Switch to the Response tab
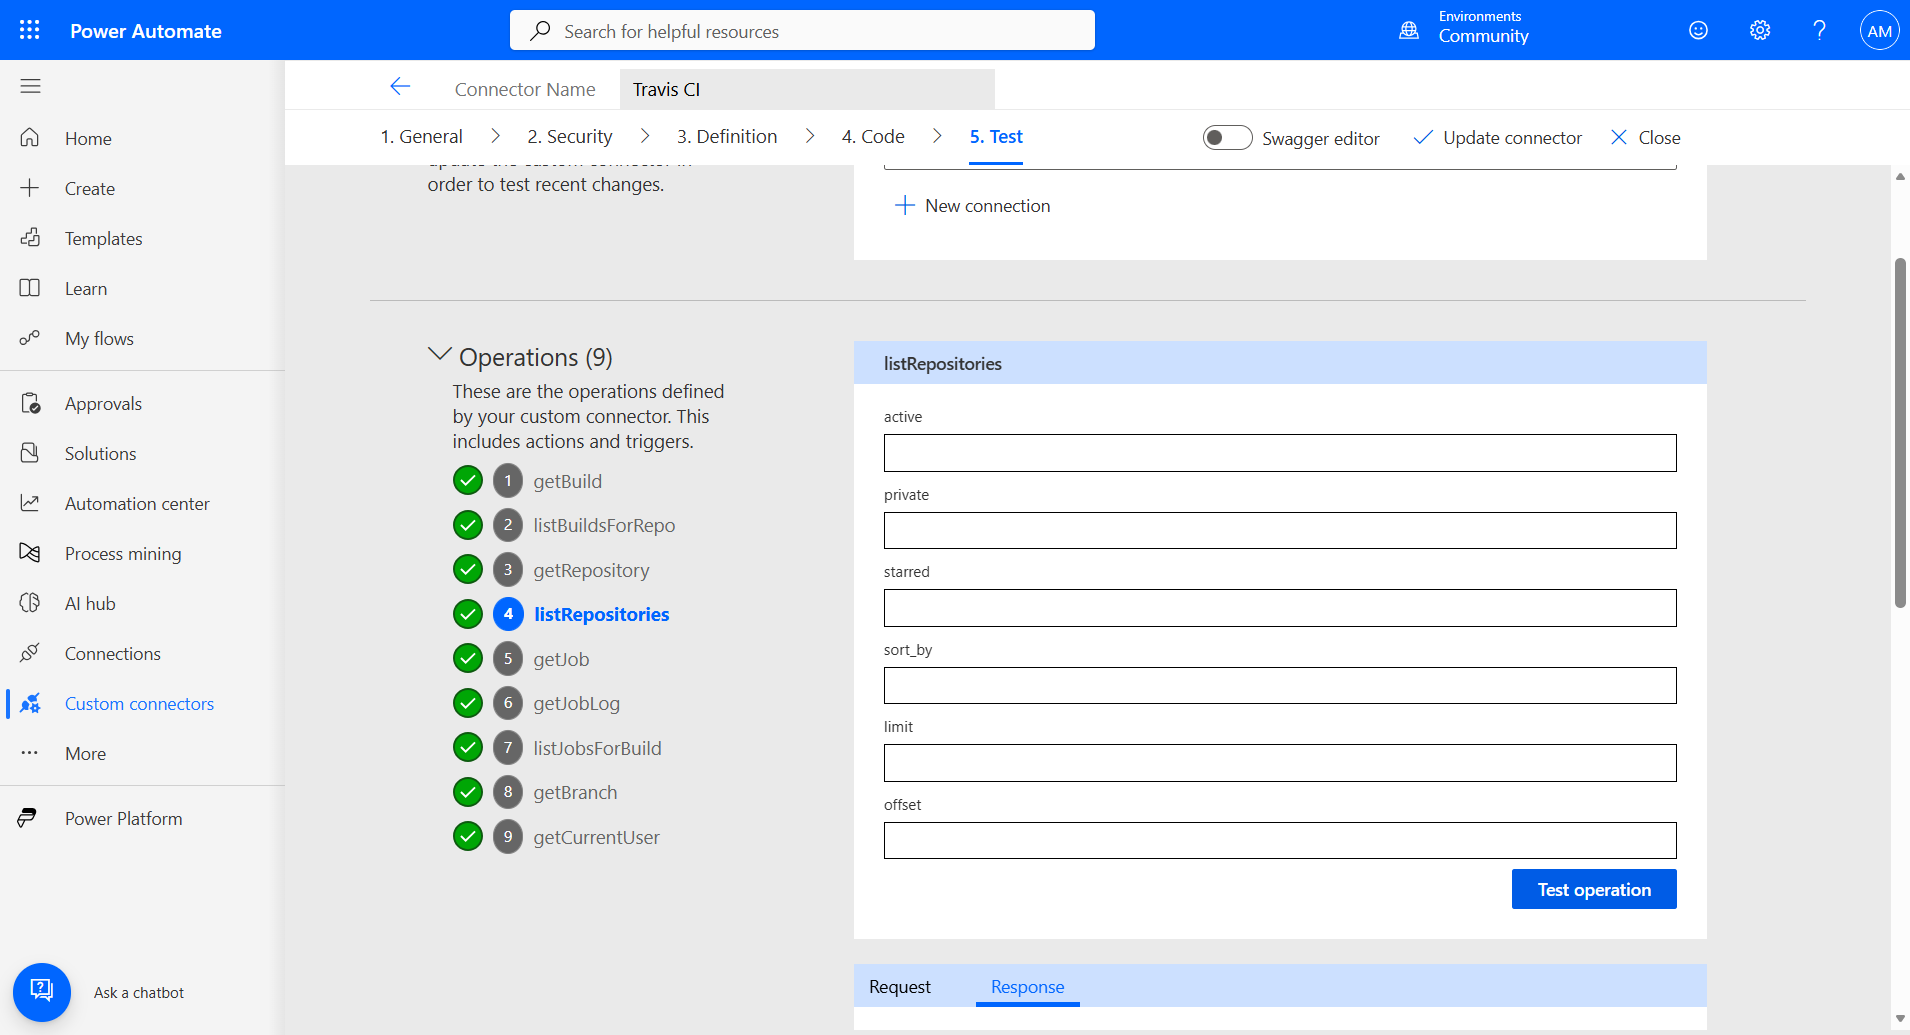 [1027, 986]
